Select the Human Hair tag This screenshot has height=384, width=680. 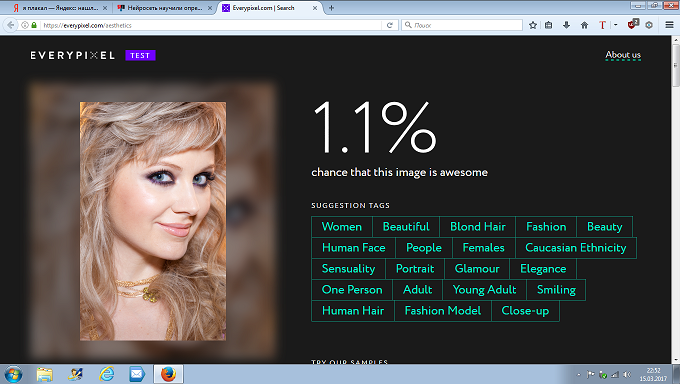tap(353, 311)
